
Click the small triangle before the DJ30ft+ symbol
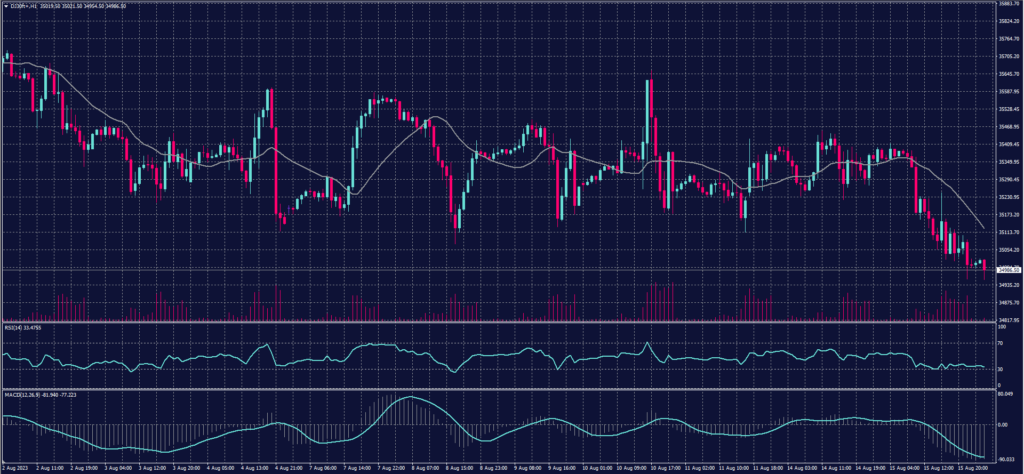[x=6, y=5]
